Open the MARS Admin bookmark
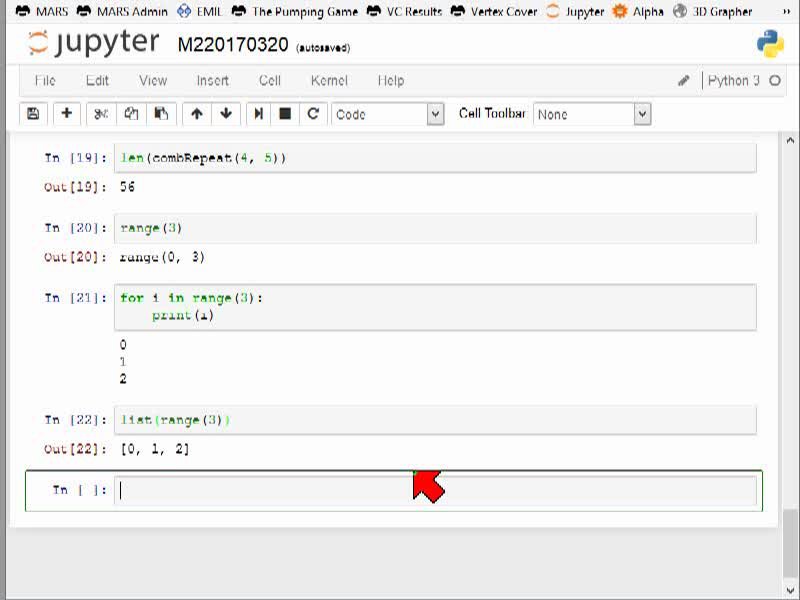The width and height of the screenshot is (800, 600). 122,11
